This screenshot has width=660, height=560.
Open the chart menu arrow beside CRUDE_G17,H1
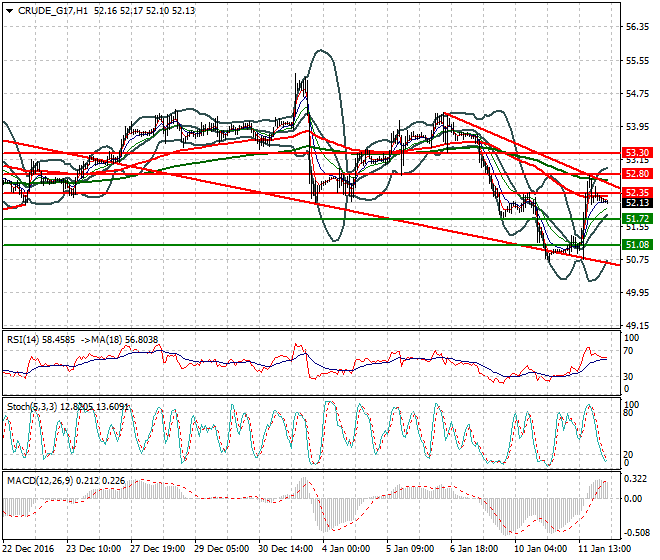click(x=10, y=11)
